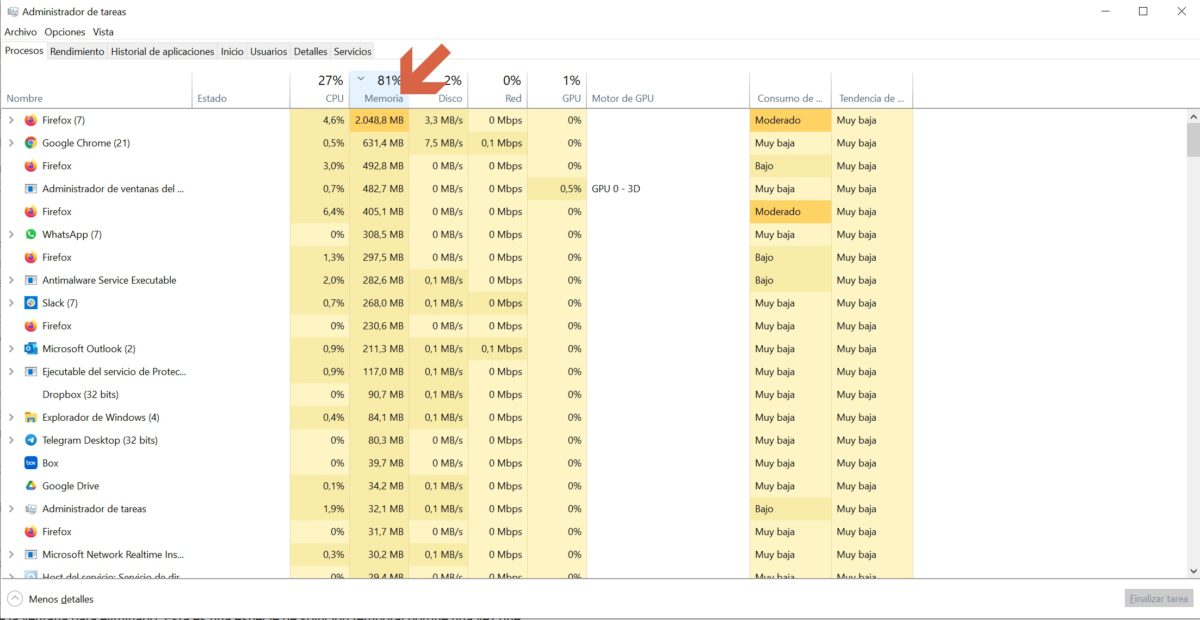
Task: Switch to the Rendimiento tab
Action: click(x=77, y=51)
